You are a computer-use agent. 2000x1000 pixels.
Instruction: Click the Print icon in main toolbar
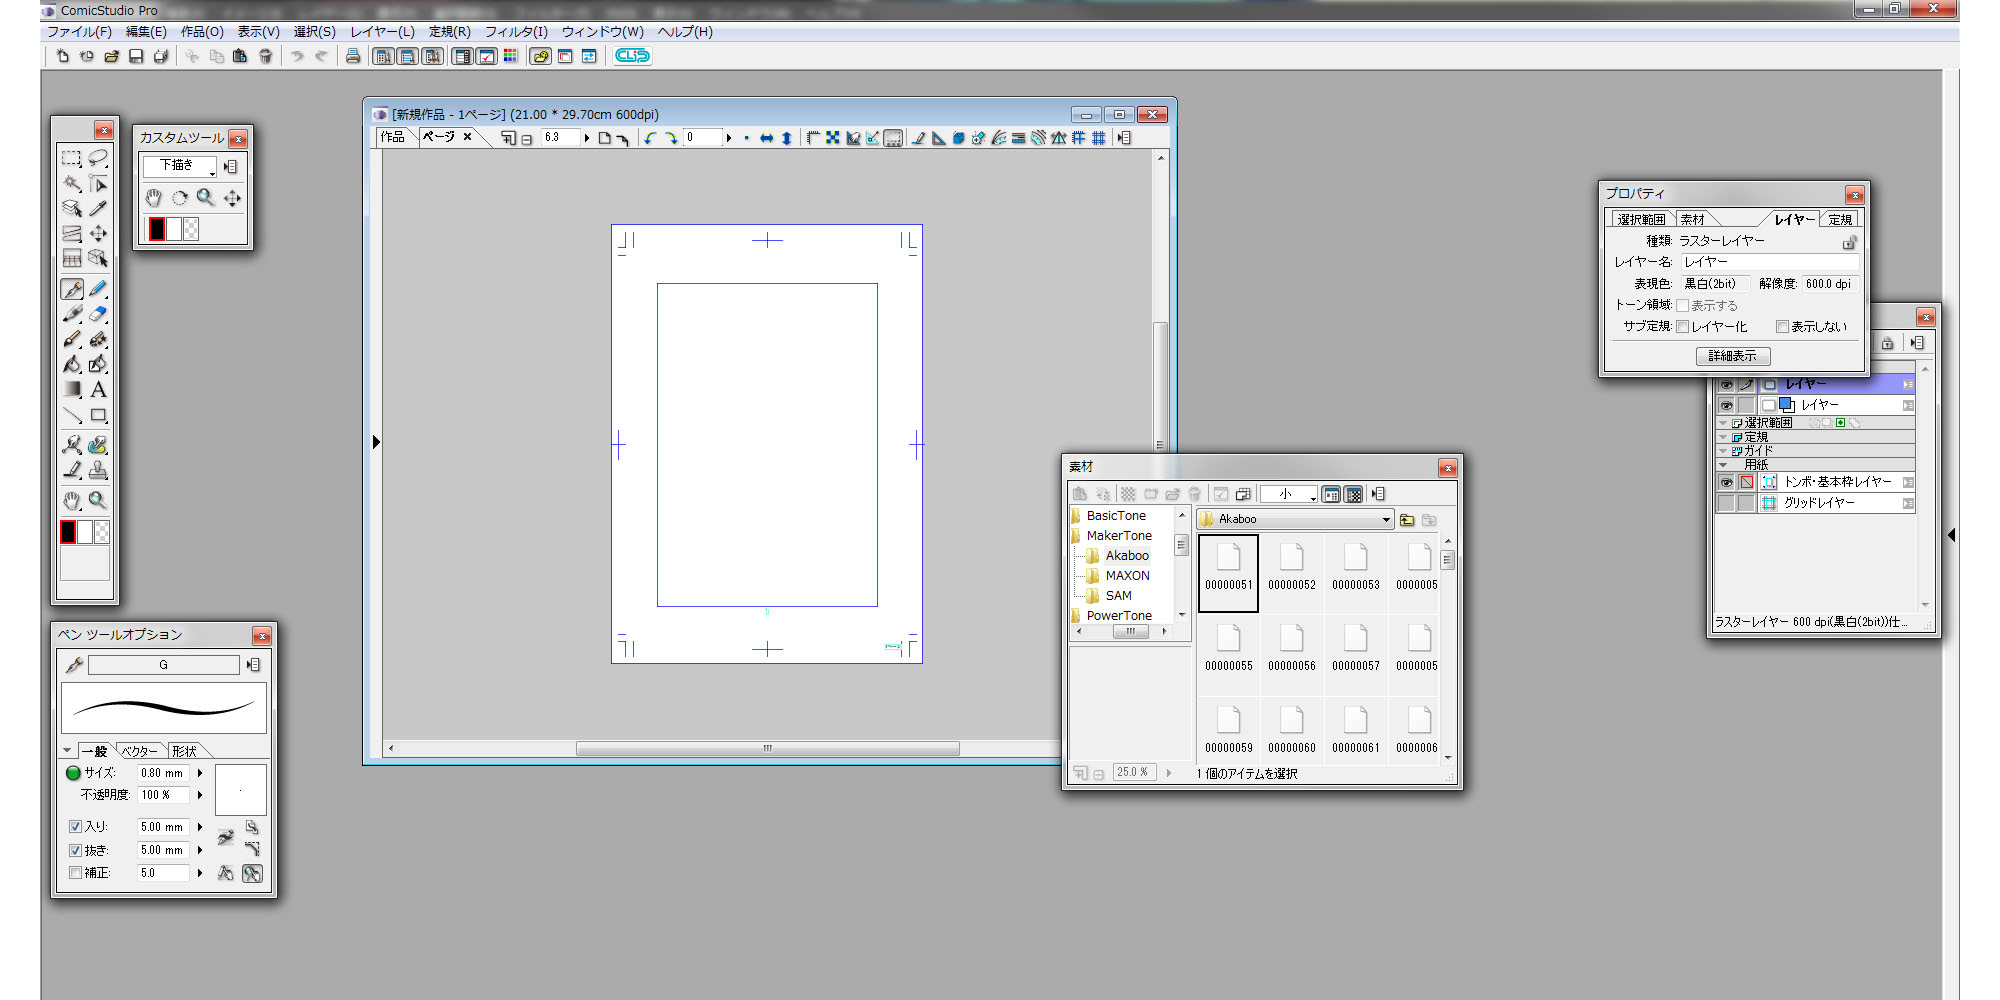(352, 56)
